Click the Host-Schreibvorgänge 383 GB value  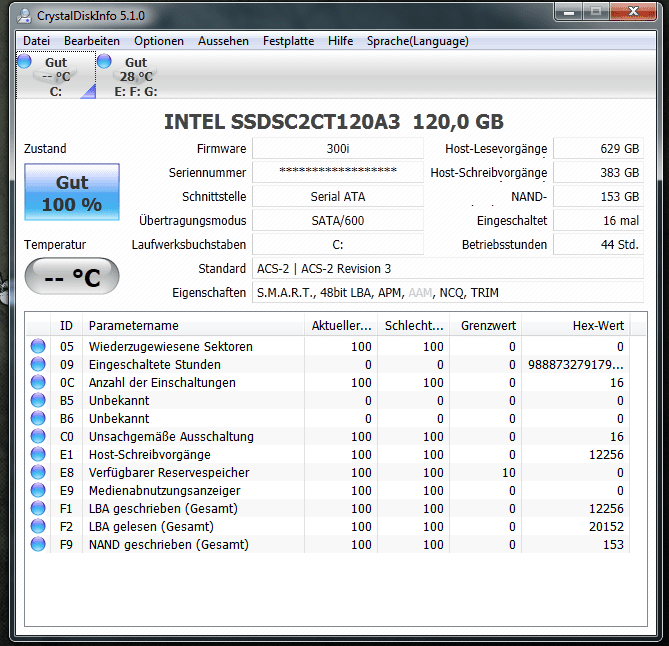[x=599, y=172]
